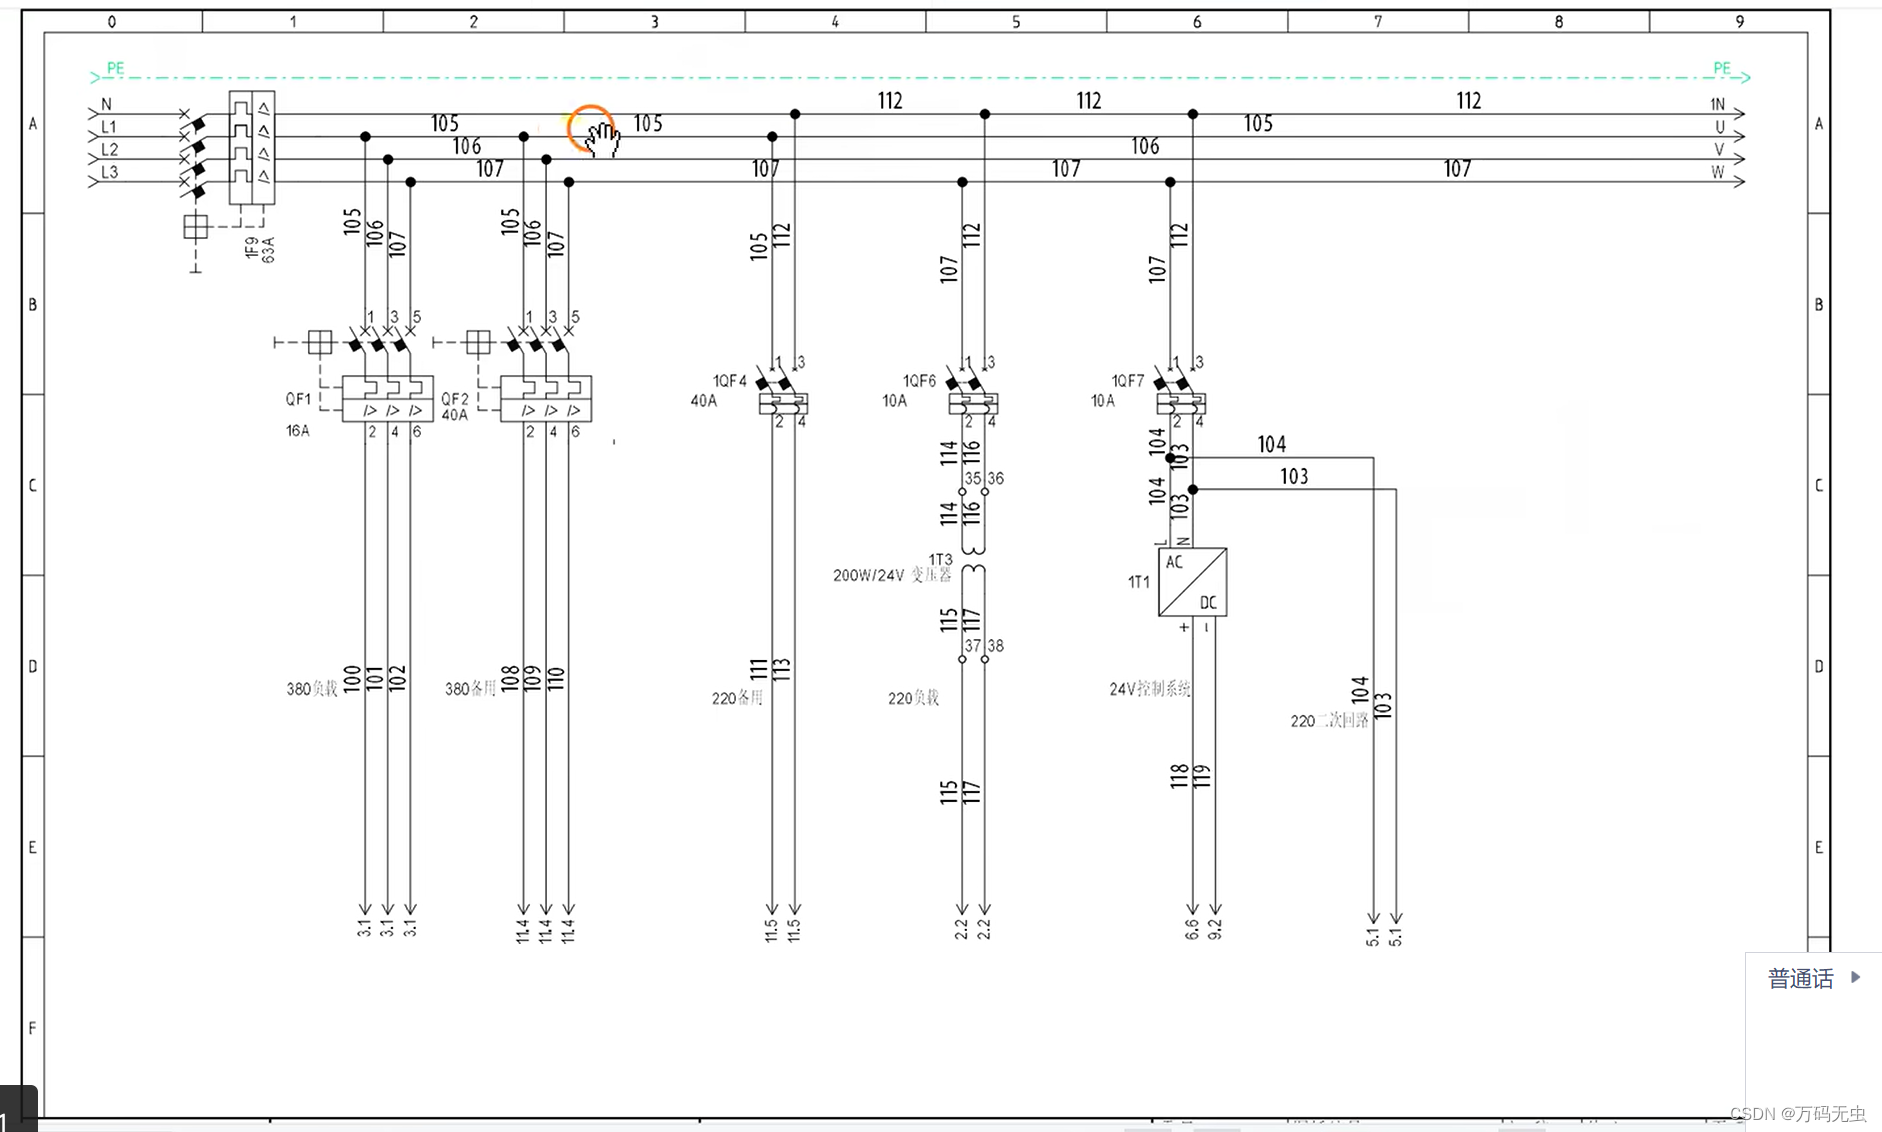Select wire number 111
This screenshot has width=1882, height=1132.
pyautogui.click(x=759, y=669)
